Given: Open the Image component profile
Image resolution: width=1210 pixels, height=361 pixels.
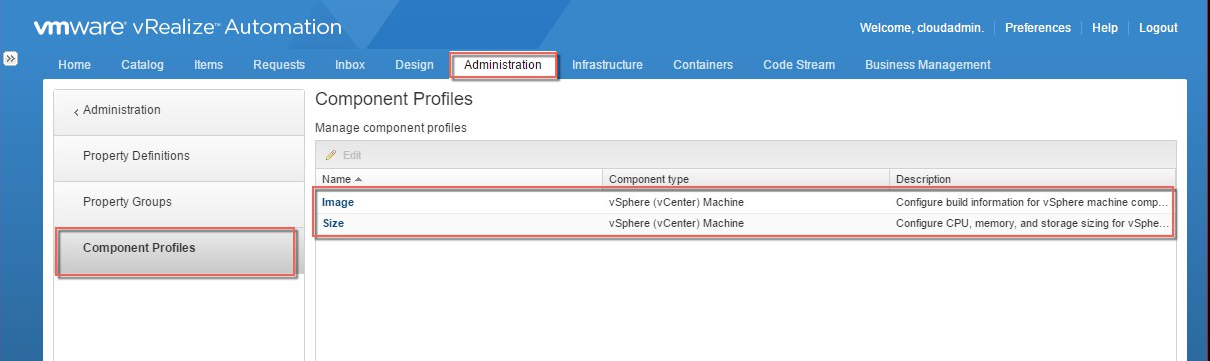Looking at the screenshot, I should [x=338, y=202].
